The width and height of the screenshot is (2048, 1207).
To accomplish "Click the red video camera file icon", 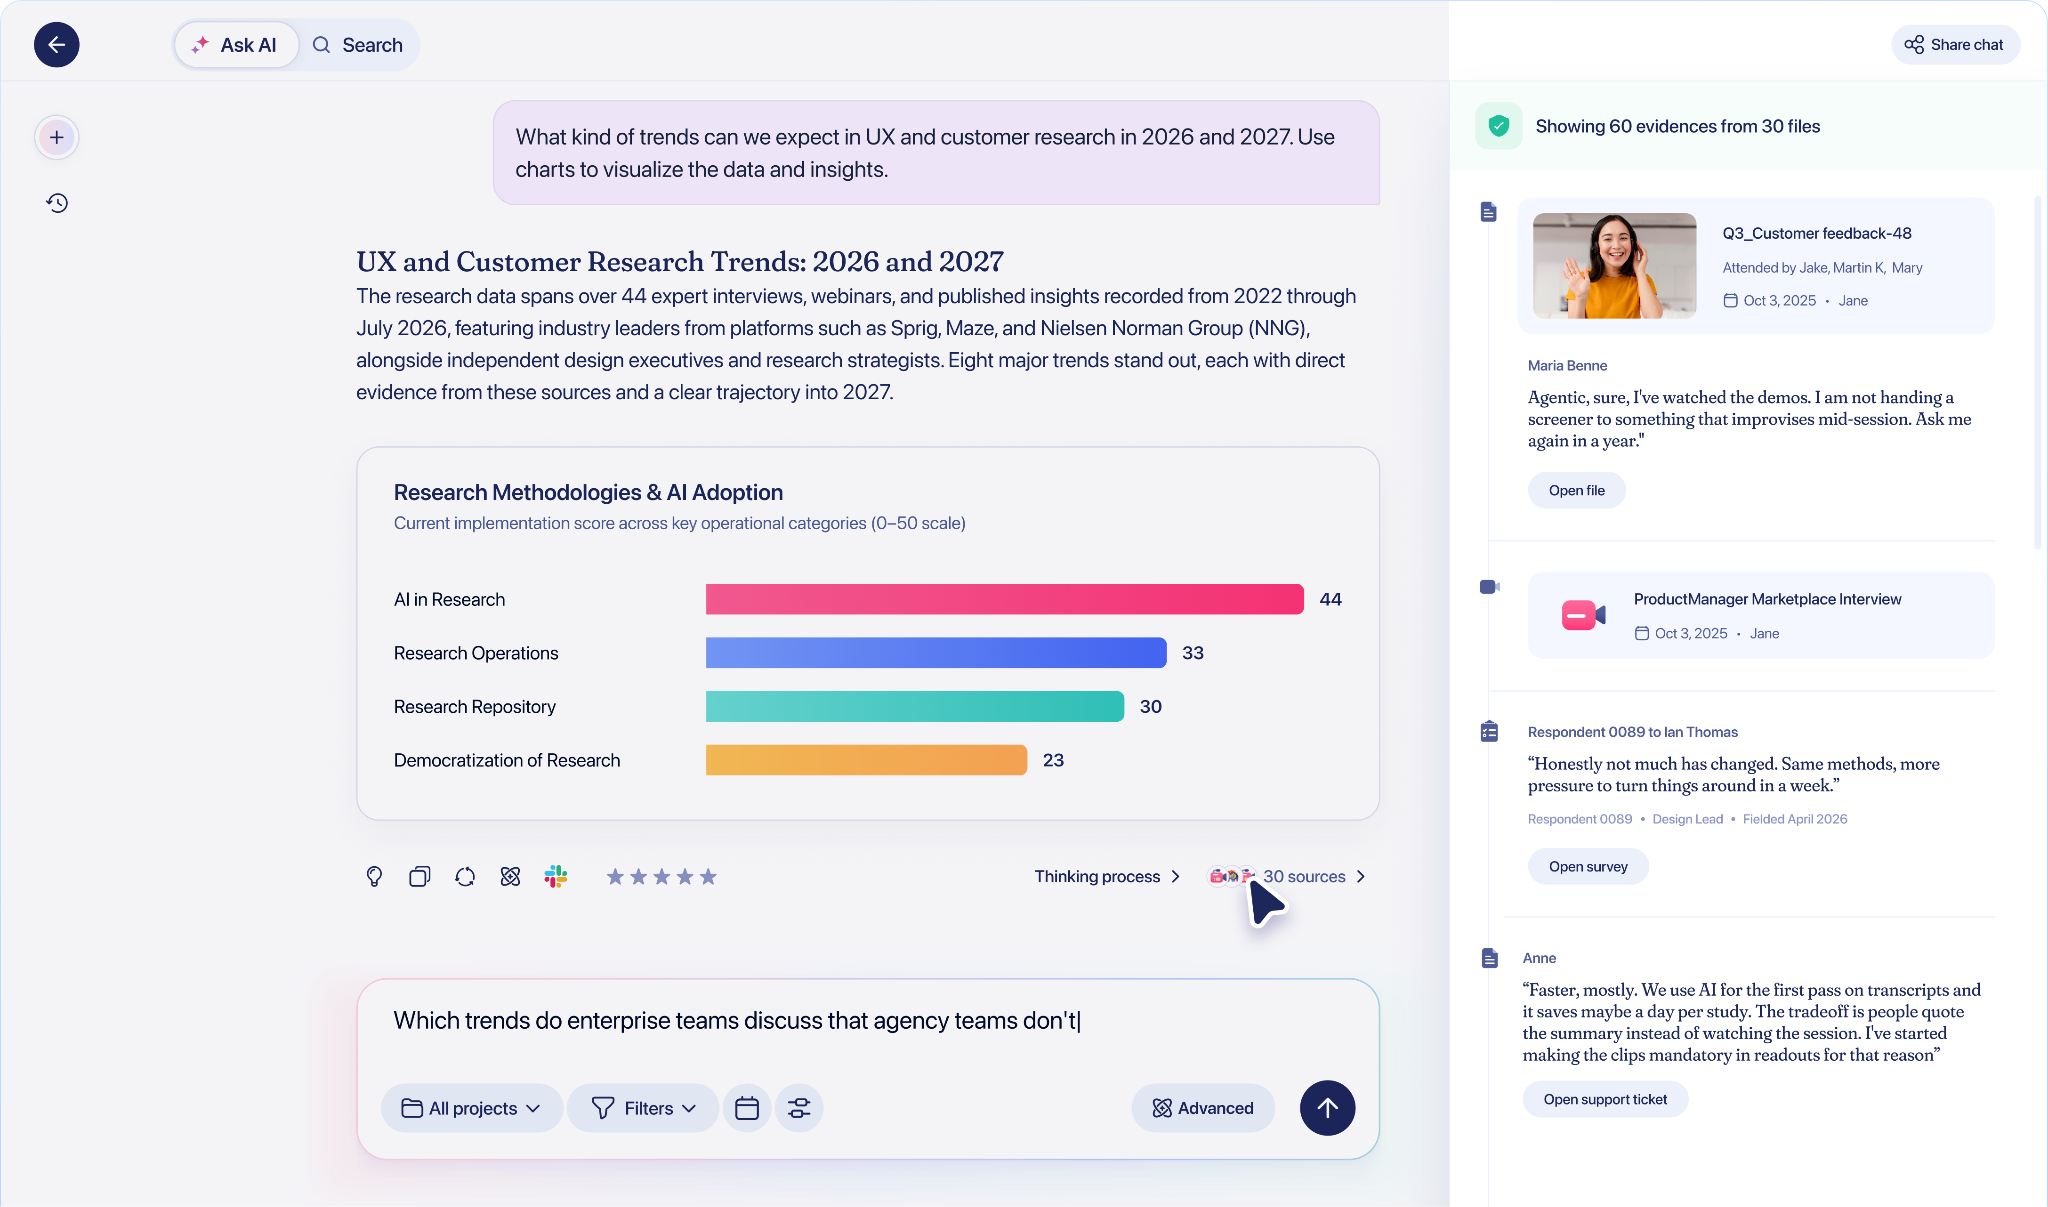I will (x=1583, y=615).
